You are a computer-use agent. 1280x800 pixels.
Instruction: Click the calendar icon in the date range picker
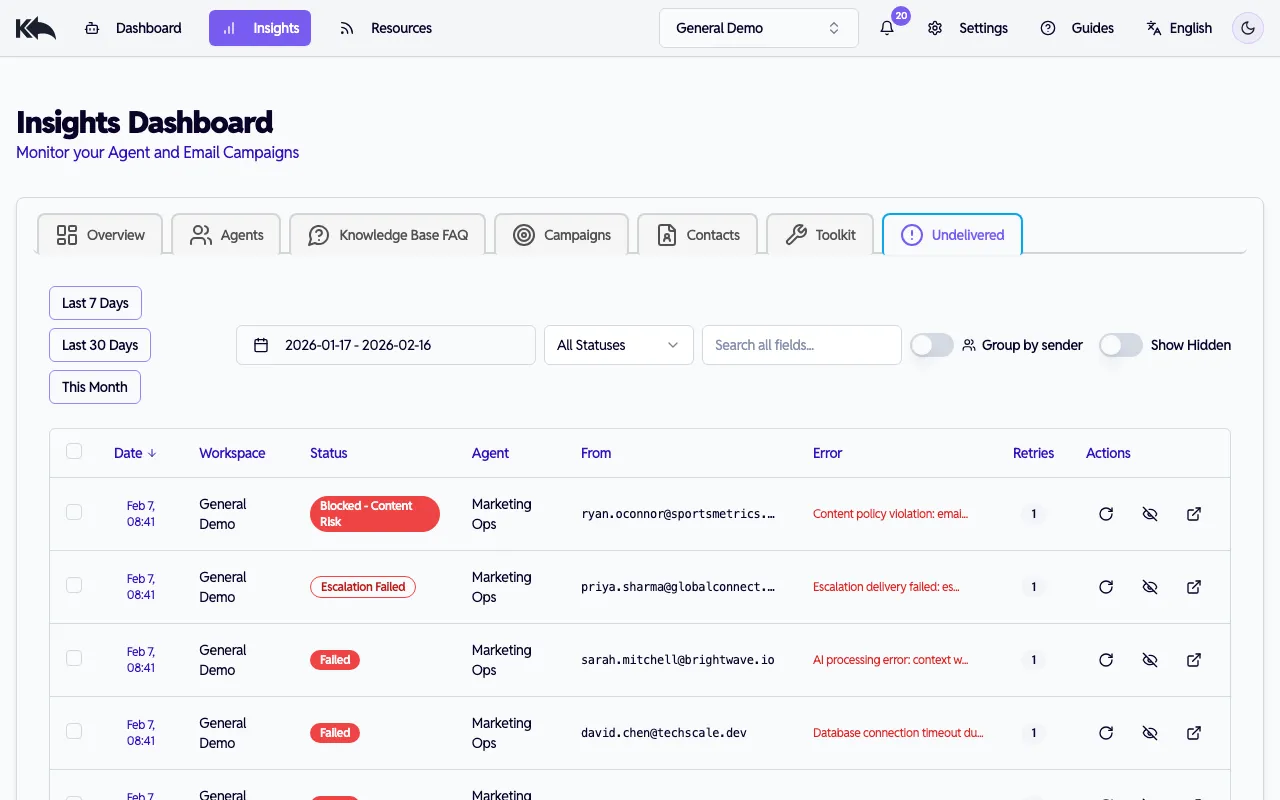coord(261,344)
